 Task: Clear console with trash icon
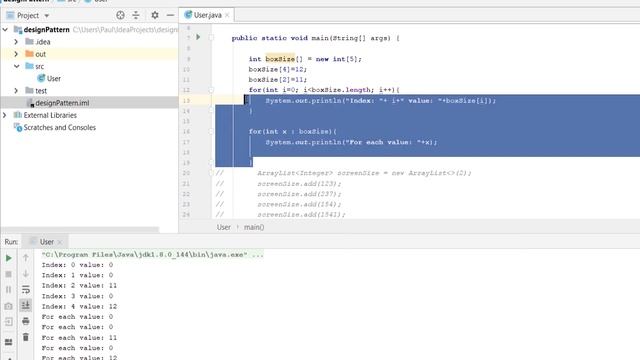coord(26,337)
